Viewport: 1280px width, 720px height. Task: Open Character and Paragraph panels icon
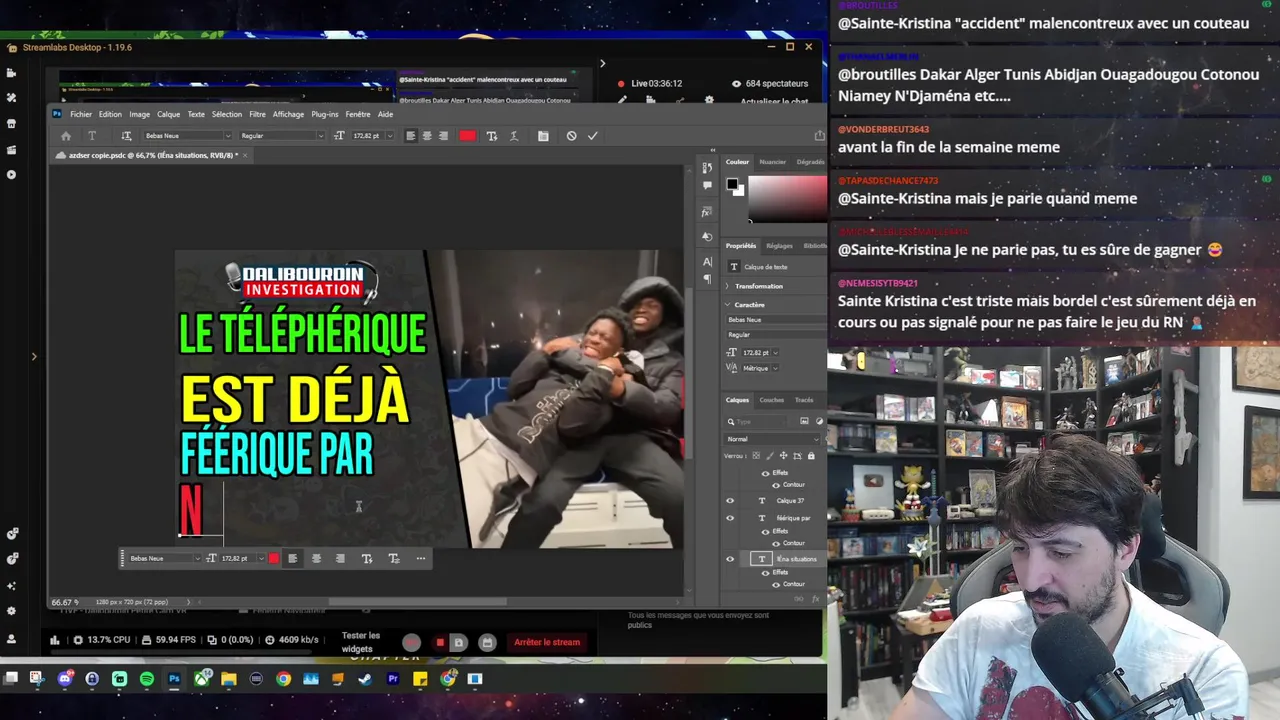(543, 136)
